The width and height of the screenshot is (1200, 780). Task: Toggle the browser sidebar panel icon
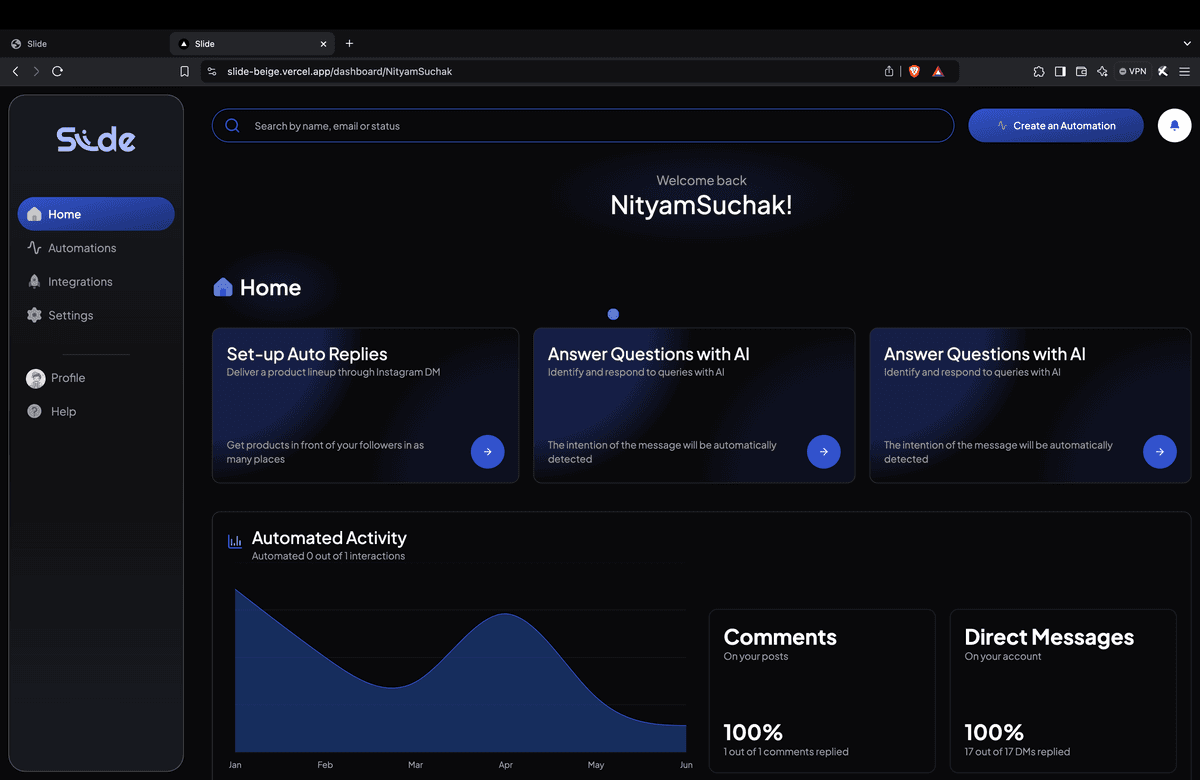point(1060,71)
